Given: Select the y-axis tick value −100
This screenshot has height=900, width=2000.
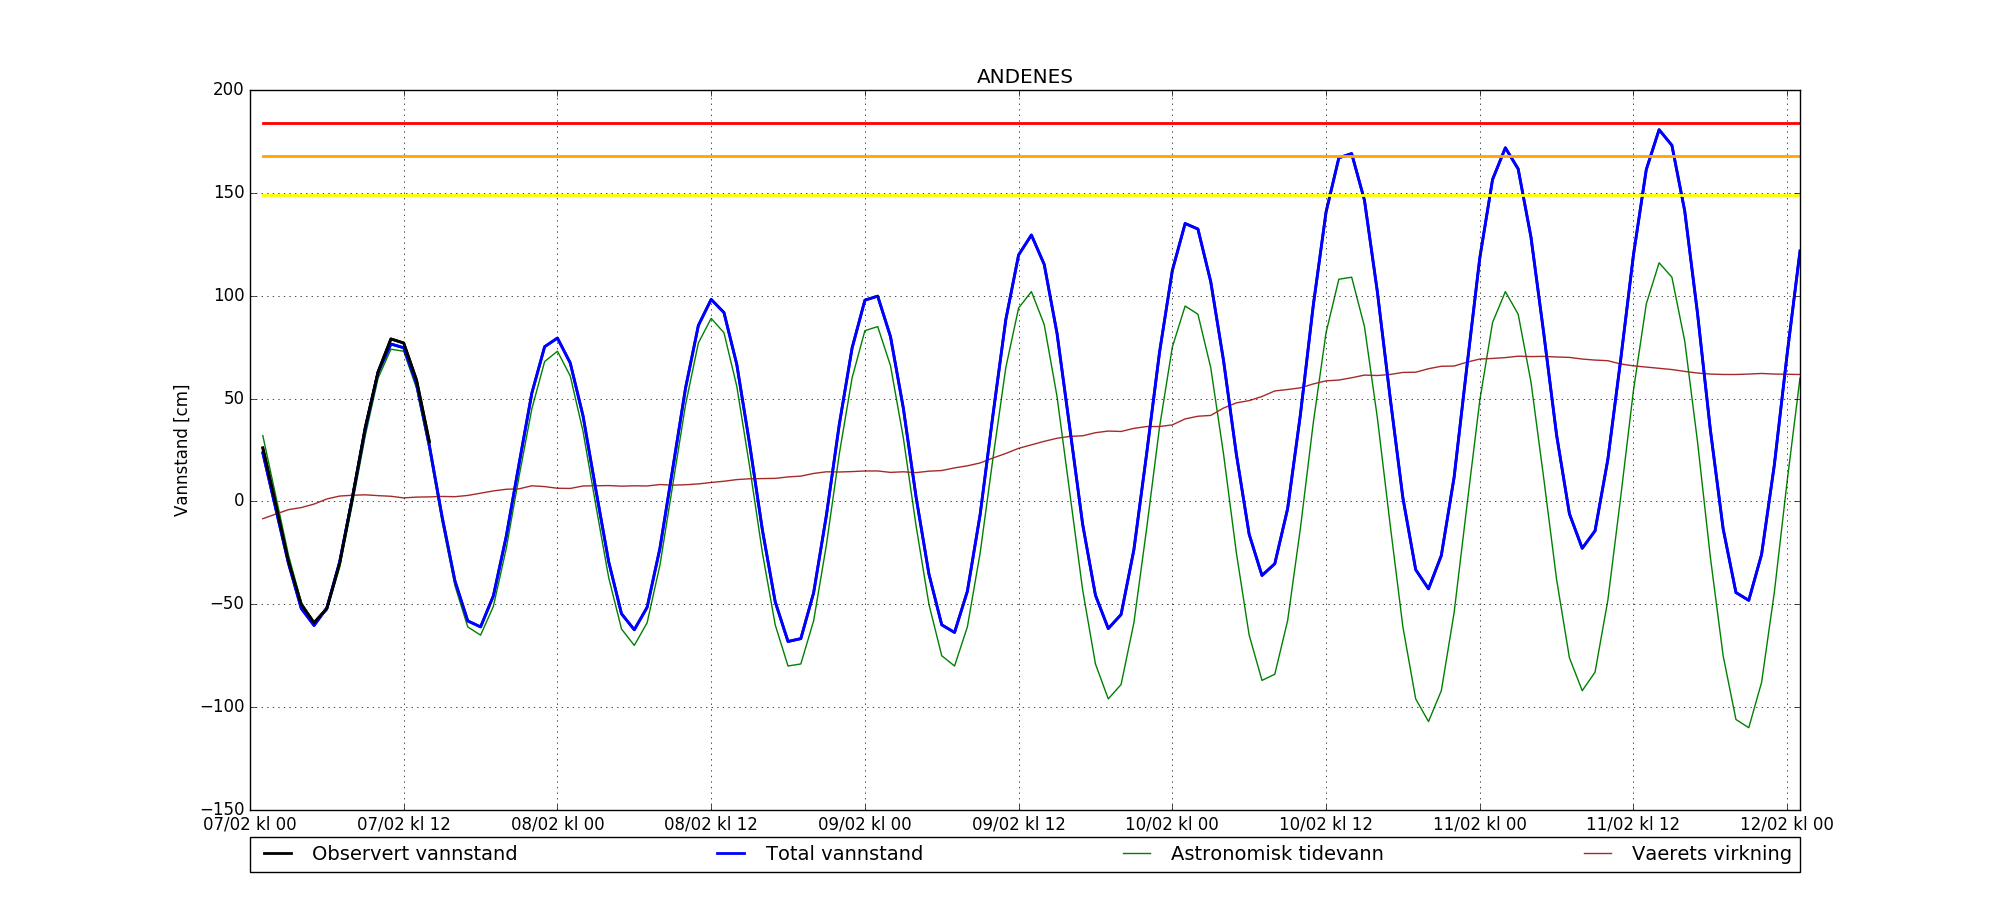Looking at the screenshot, I should pyautogui.click(x=221, y=707).
